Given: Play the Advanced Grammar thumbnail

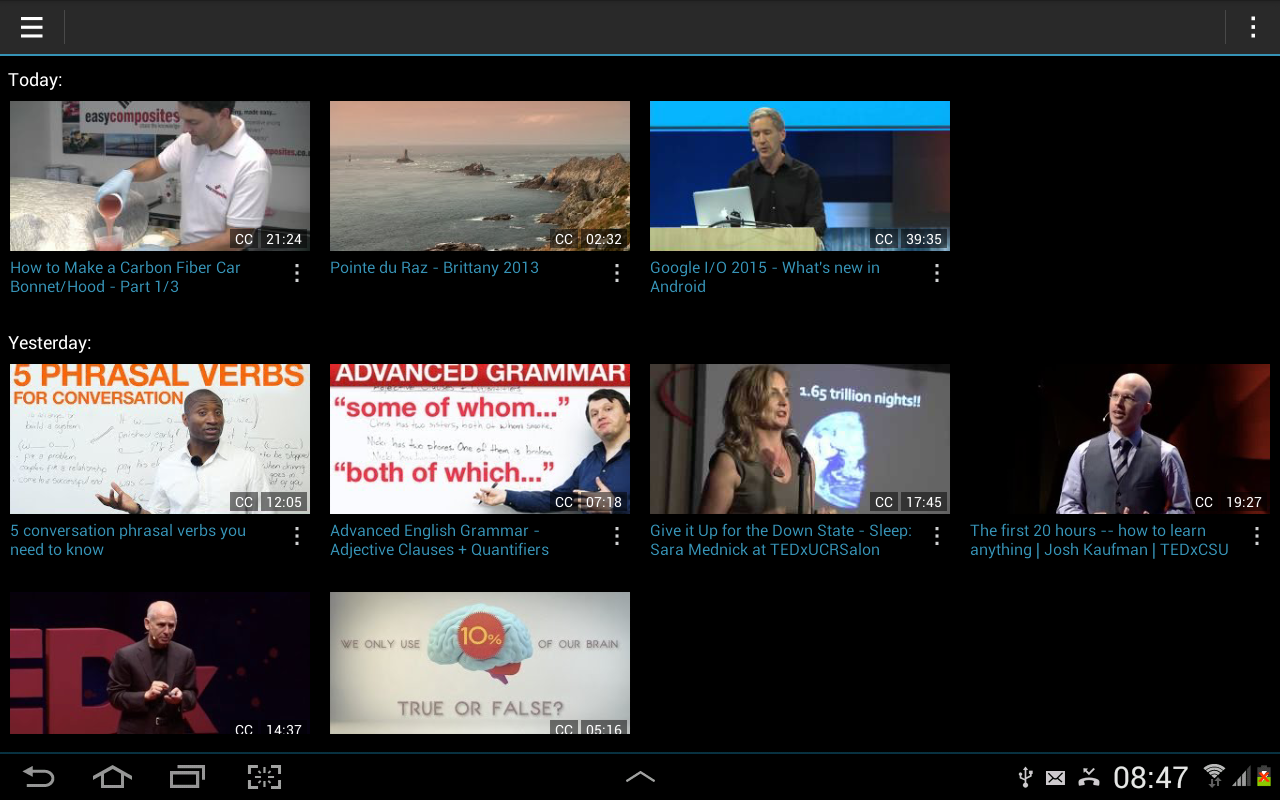Looking at the screenshot, I should (x=480, y=439).
